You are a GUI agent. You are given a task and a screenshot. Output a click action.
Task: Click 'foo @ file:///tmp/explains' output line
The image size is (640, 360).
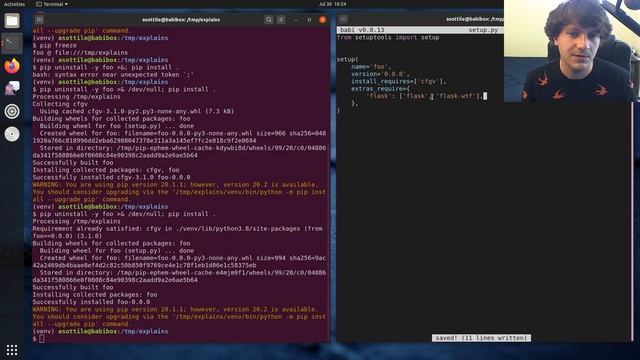coord(80,53)
